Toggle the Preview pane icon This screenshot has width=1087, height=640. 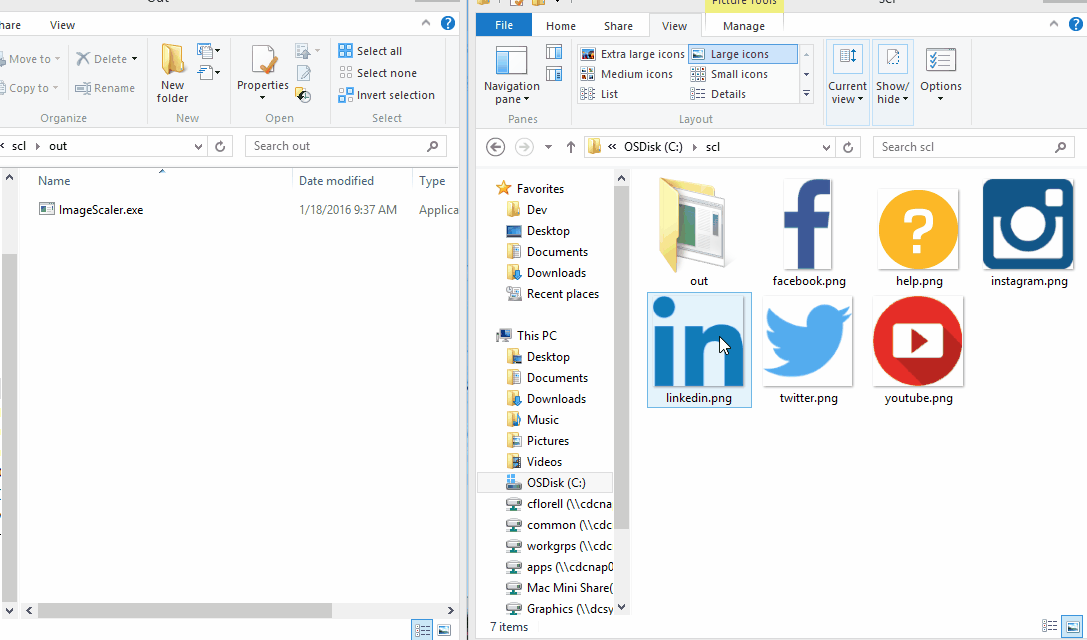(x=554, y=52)
